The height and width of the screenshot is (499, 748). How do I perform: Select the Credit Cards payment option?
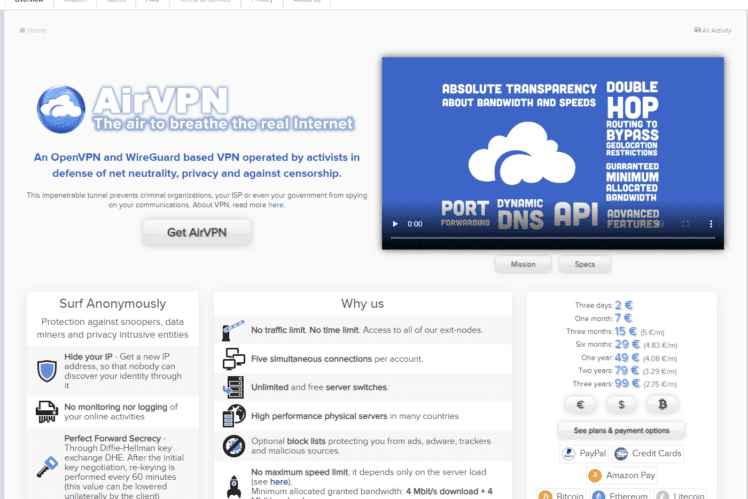tap(648, 453)
